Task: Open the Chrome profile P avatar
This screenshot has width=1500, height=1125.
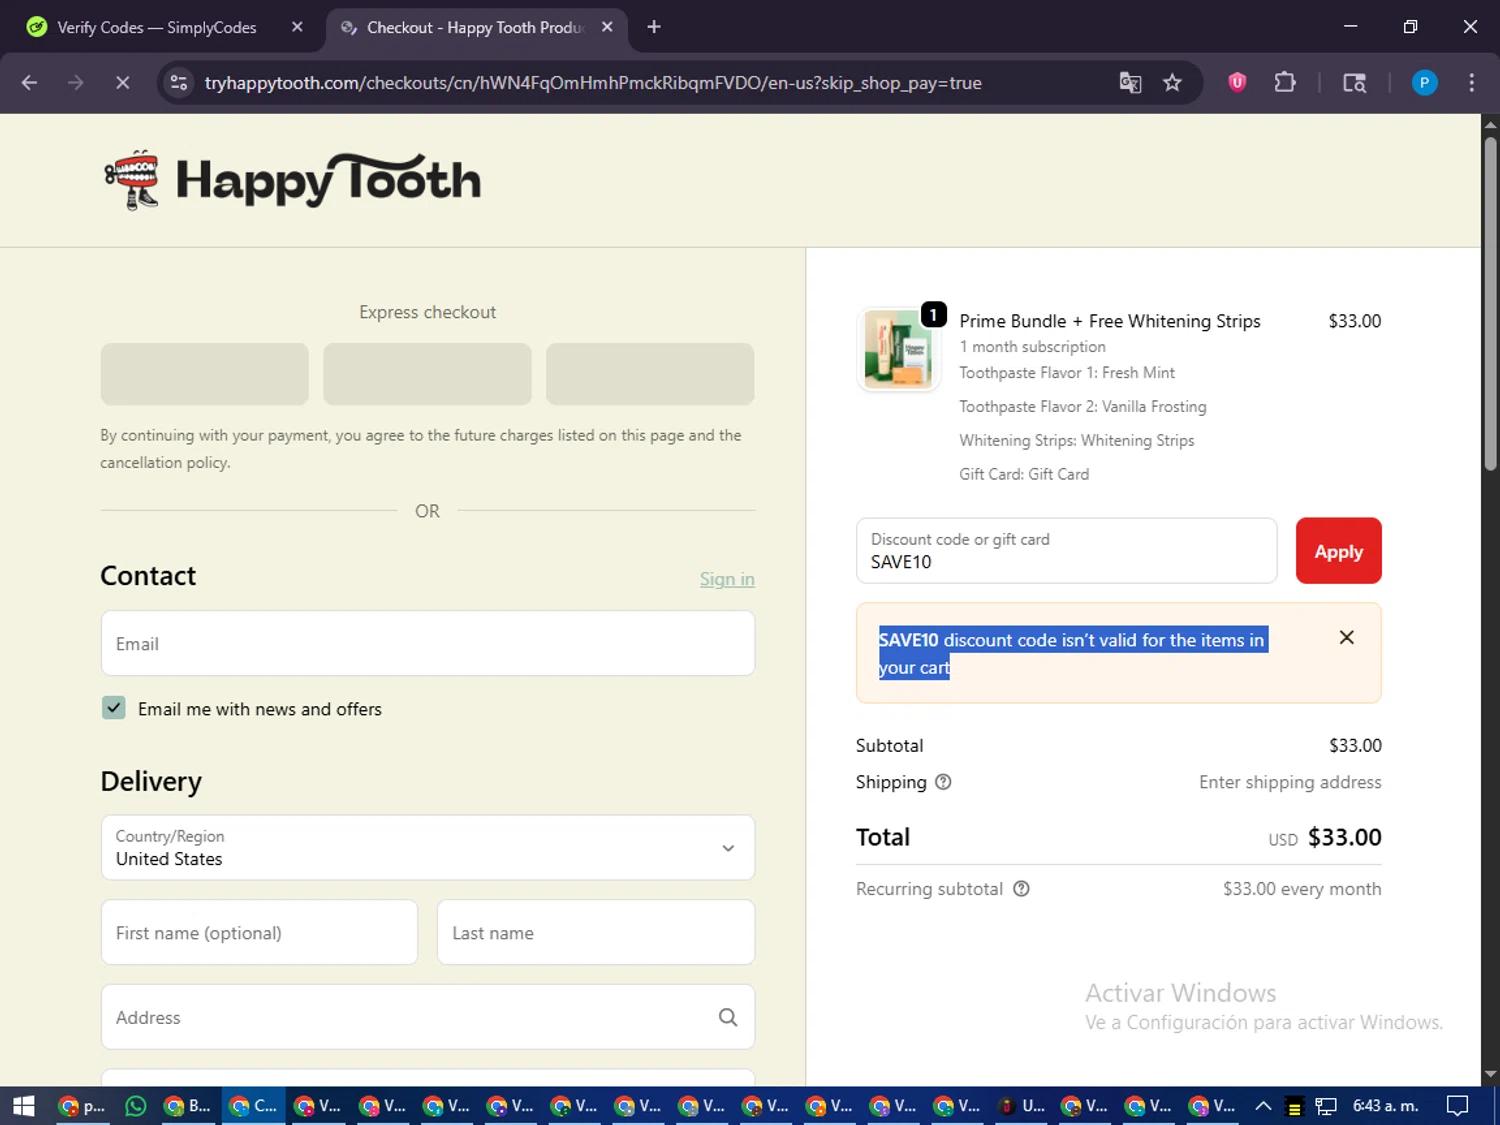Action: [x=1424, y=83]
